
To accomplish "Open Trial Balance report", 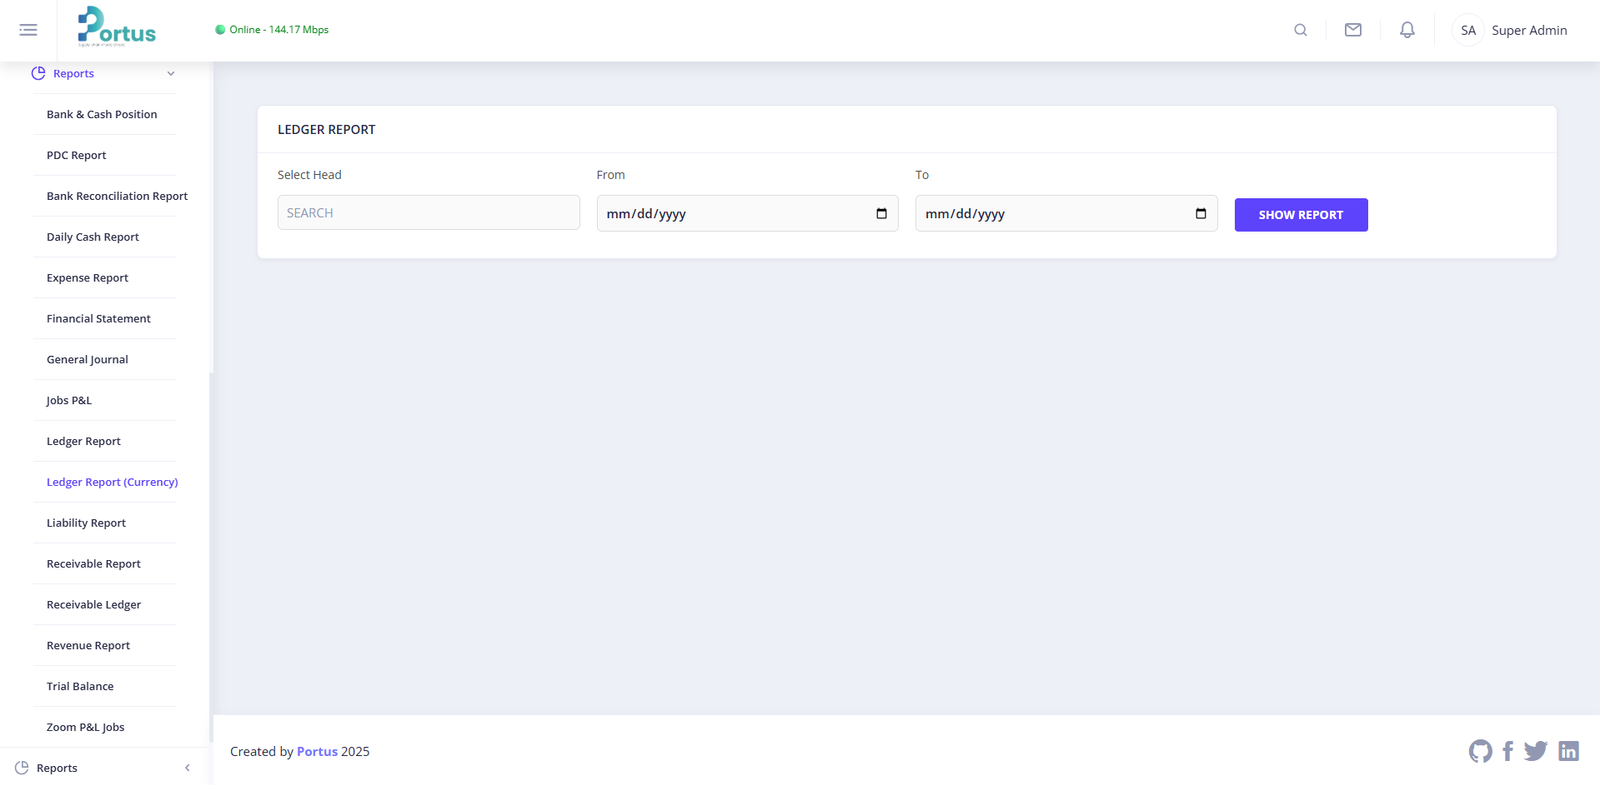I will point(80,686).
